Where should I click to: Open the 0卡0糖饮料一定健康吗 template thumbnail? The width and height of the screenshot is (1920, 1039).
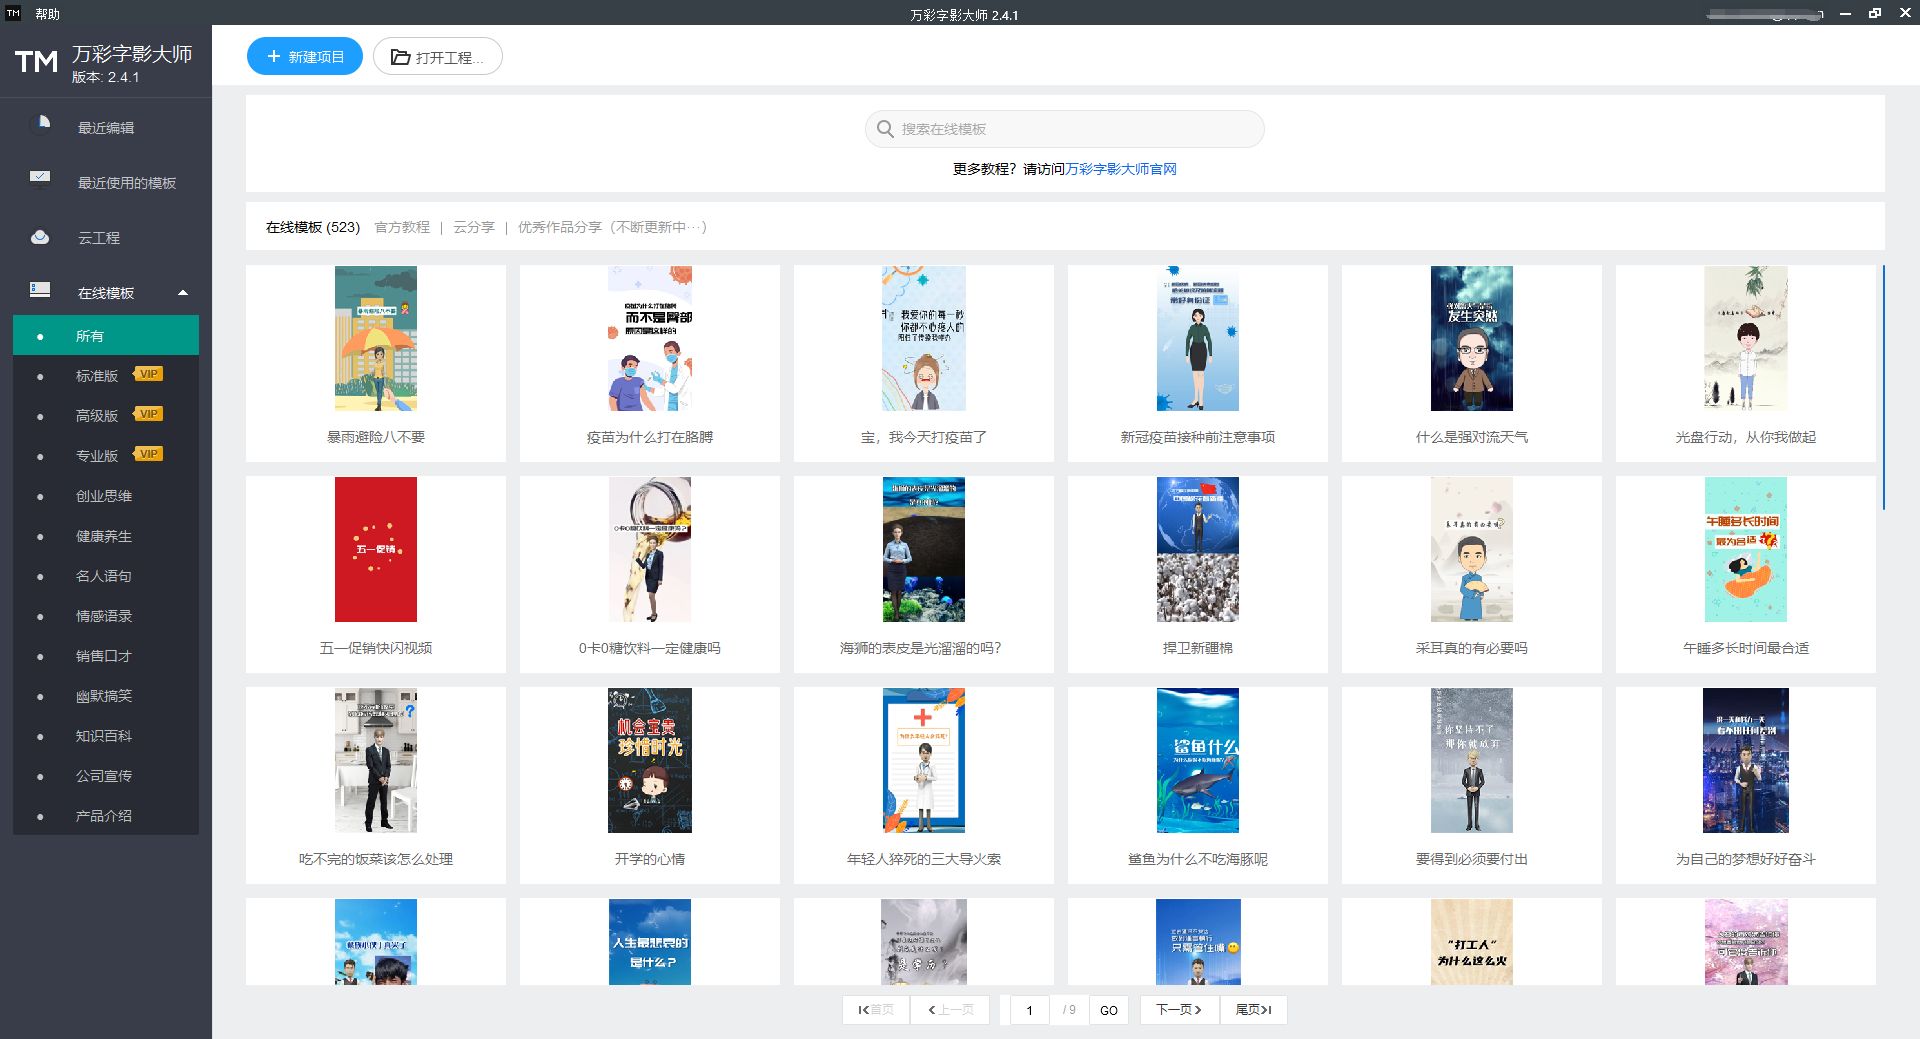[x=650, y=549]
